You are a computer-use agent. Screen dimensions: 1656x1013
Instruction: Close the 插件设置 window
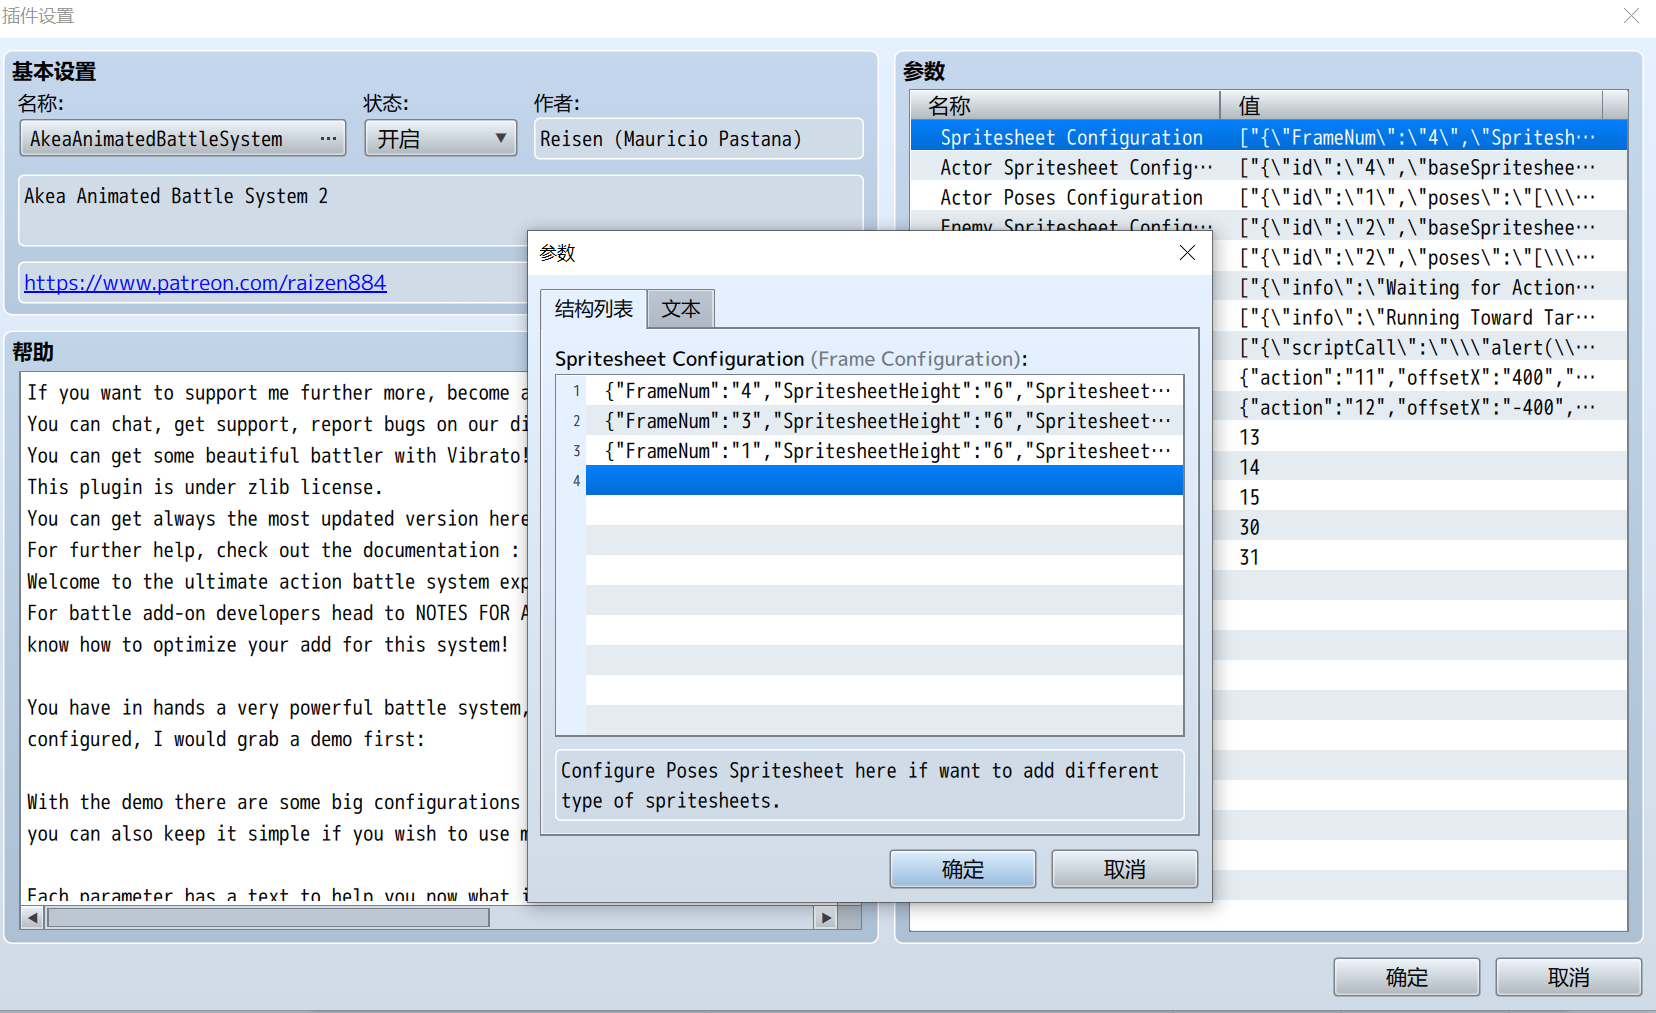pyautogui.click(x=1632, y=16)
